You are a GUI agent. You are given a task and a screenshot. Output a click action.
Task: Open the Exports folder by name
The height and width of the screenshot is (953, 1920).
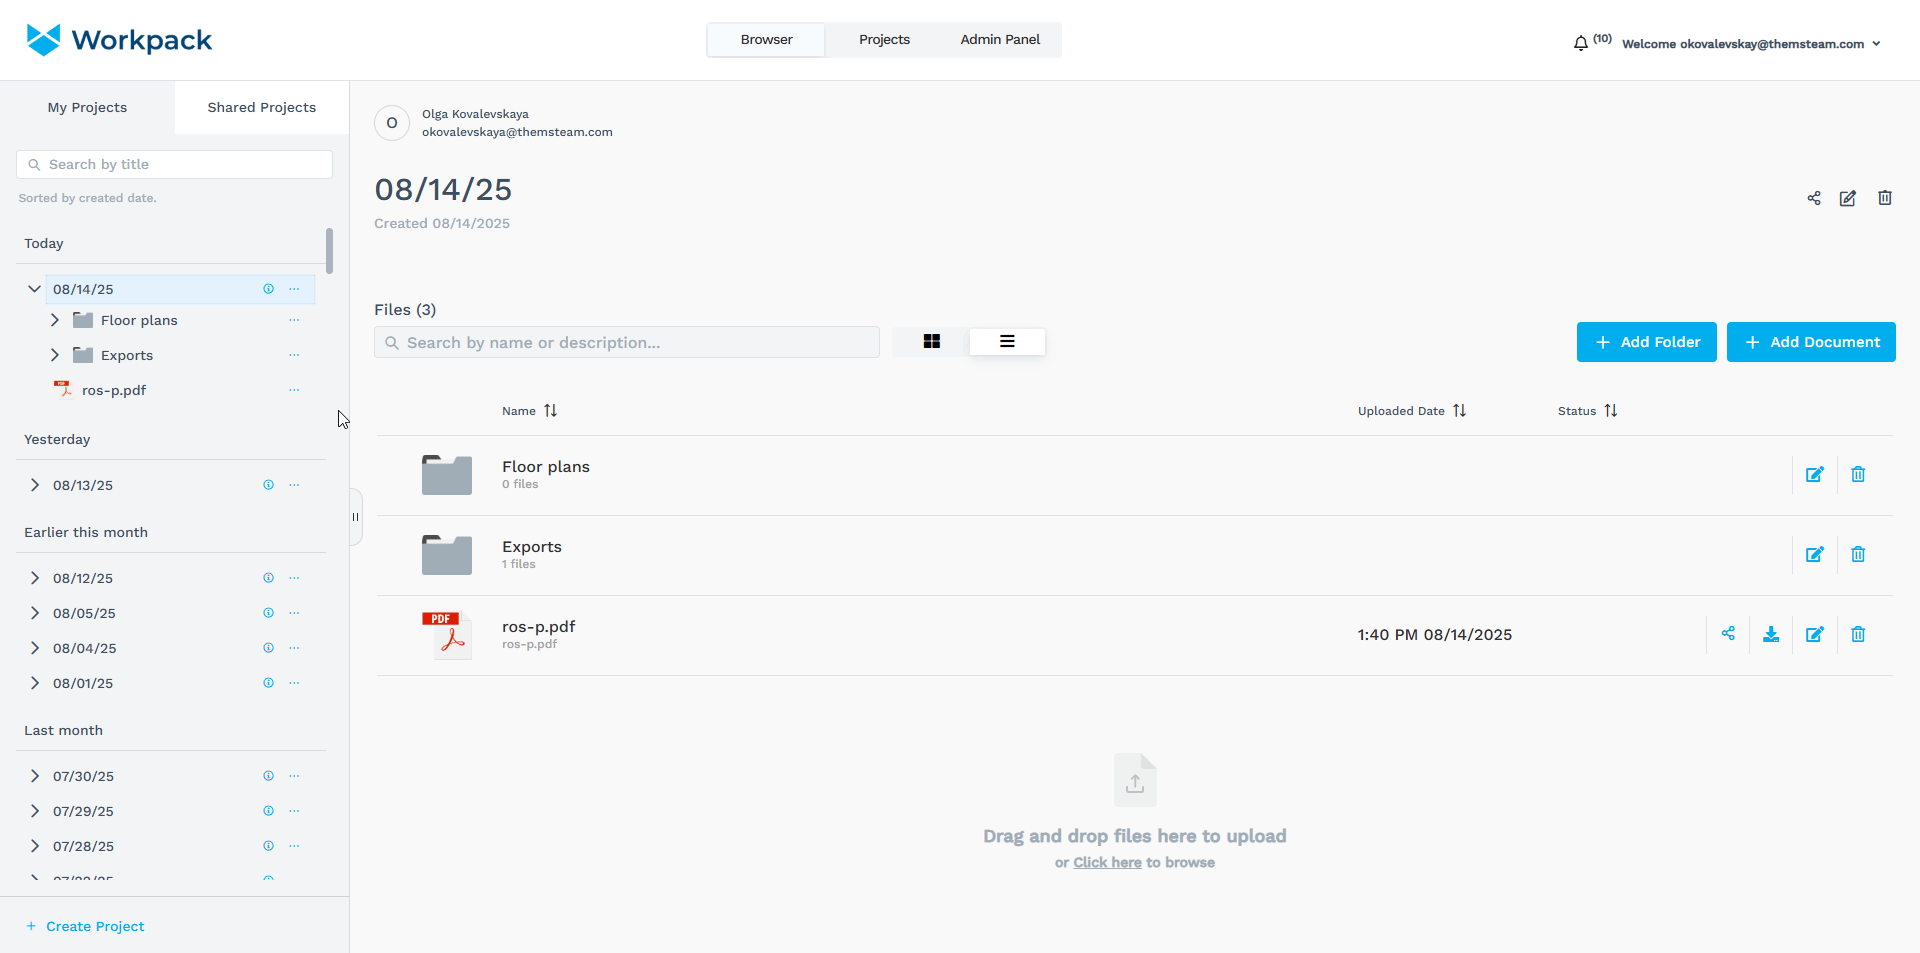point(532,547)
